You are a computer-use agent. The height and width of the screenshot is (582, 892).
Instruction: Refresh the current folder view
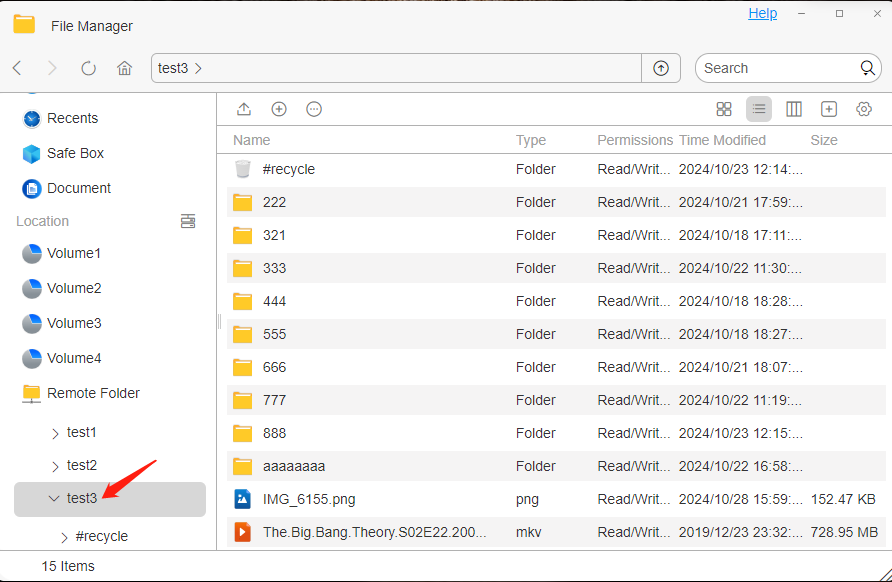click(88, 68)
